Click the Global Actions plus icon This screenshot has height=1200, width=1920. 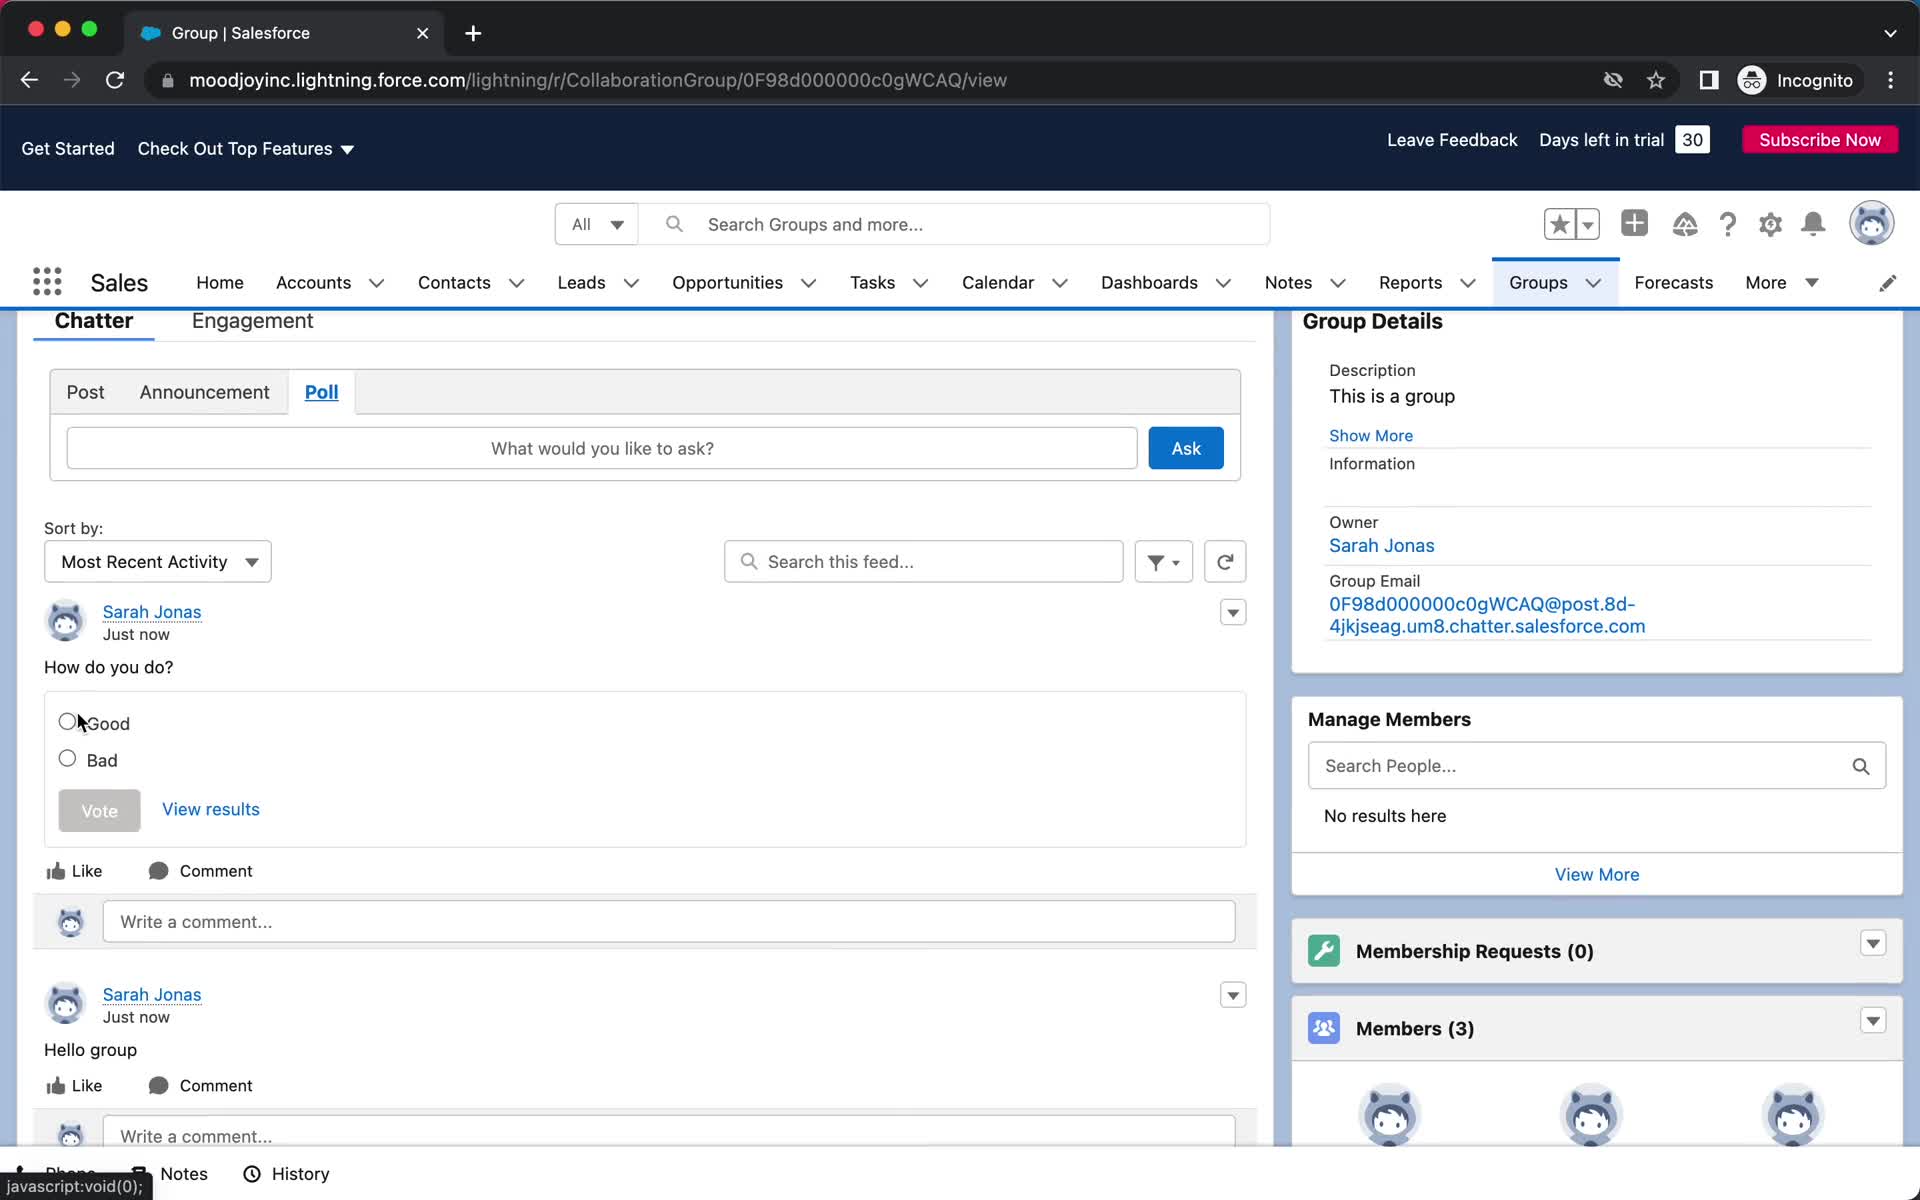pyautogui.click(x=1634, y=223)
